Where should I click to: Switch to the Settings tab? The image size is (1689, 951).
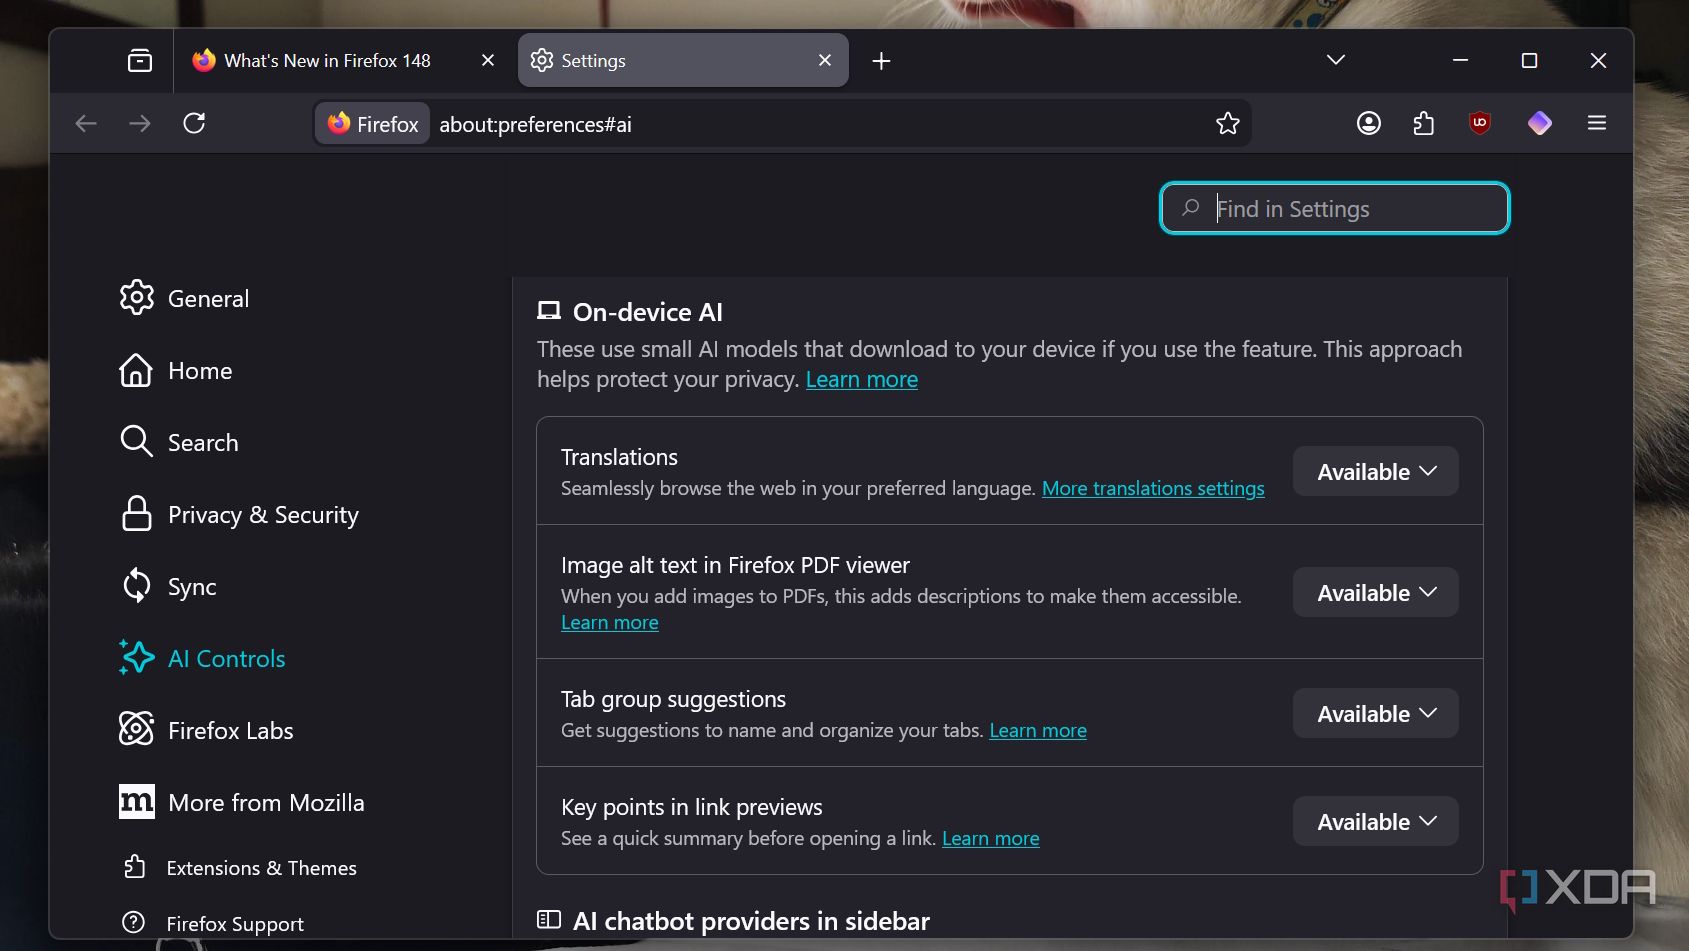point(683,61)
